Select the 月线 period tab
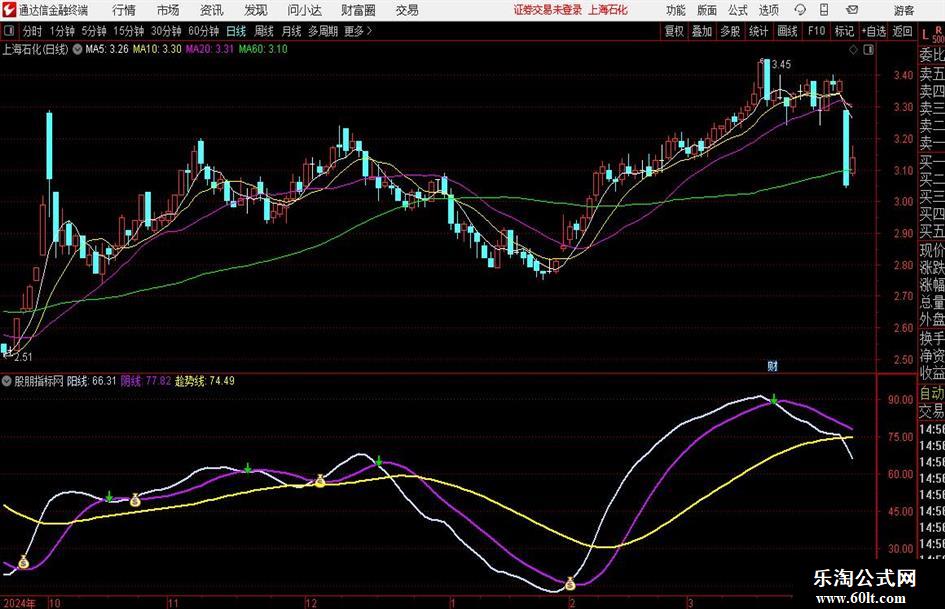The height and width of the screenshot is (609, 945). click(291, 31)
